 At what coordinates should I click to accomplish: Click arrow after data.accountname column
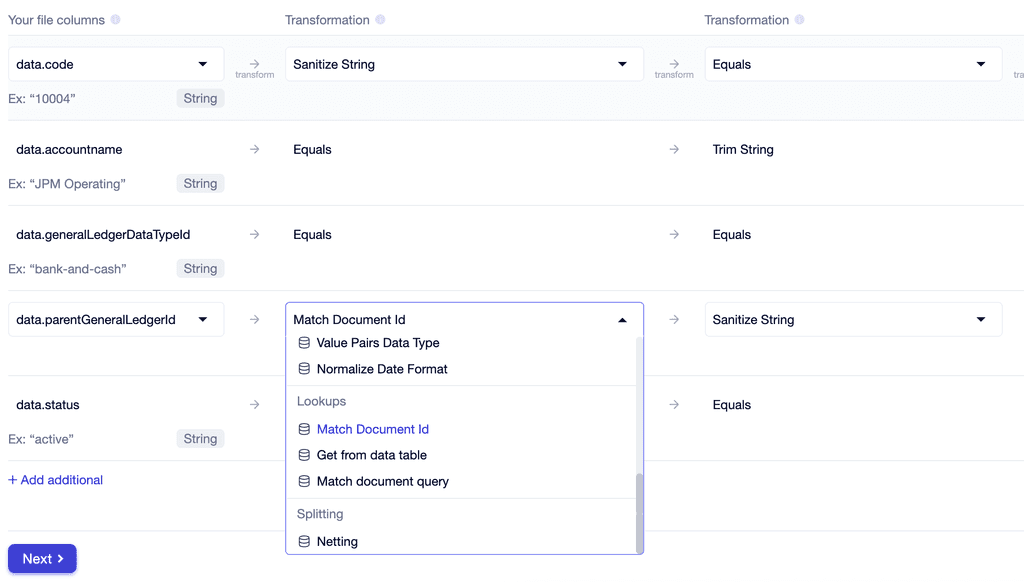[x=255, y=150]
